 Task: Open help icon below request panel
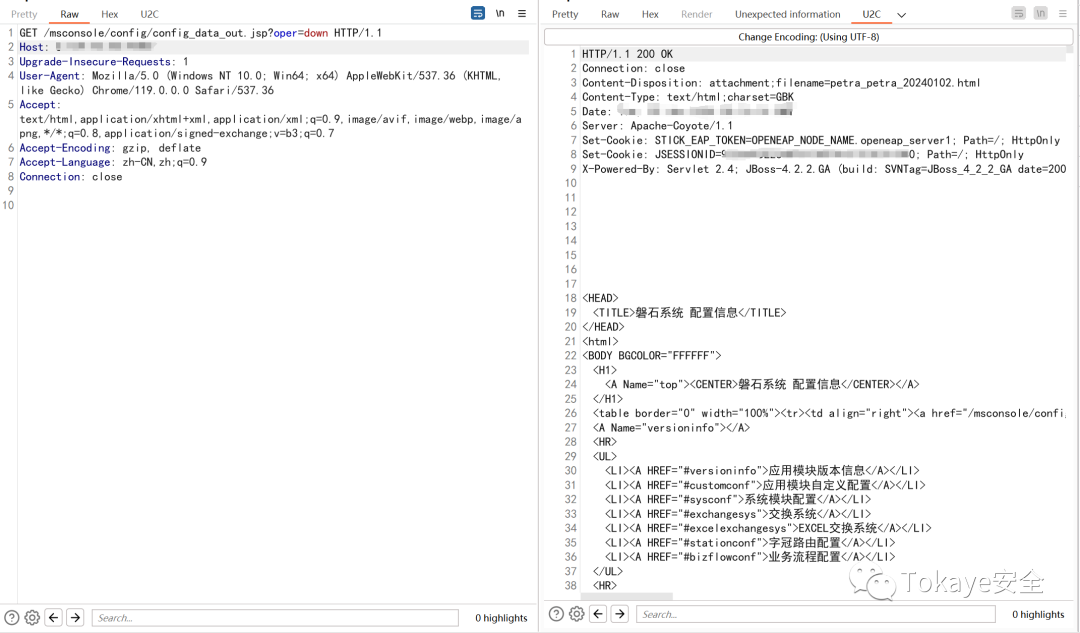pos(12,617)
